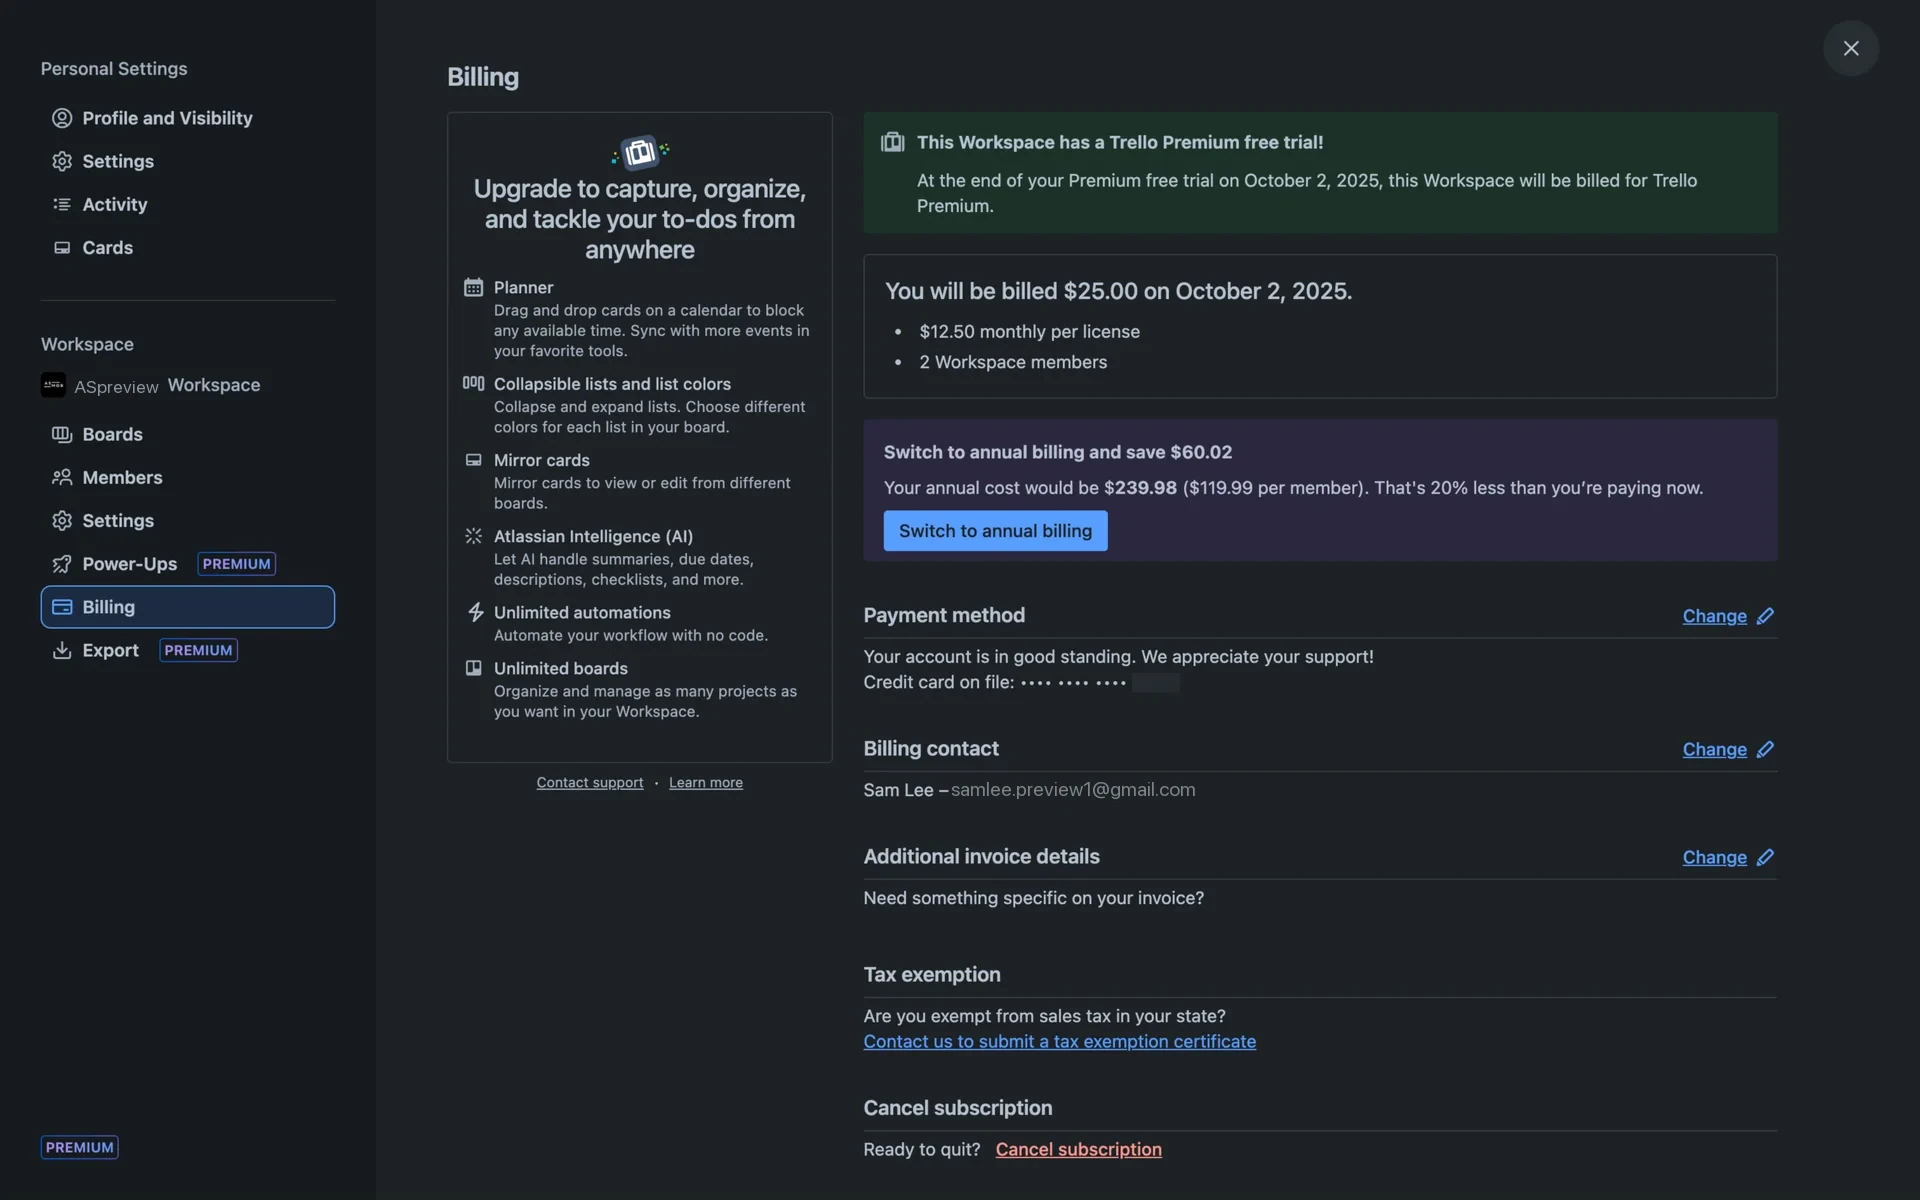Click the ASpreview workspace avatar icon
The width and height of the screenshot is (1920, 1200).
[53, 385]
